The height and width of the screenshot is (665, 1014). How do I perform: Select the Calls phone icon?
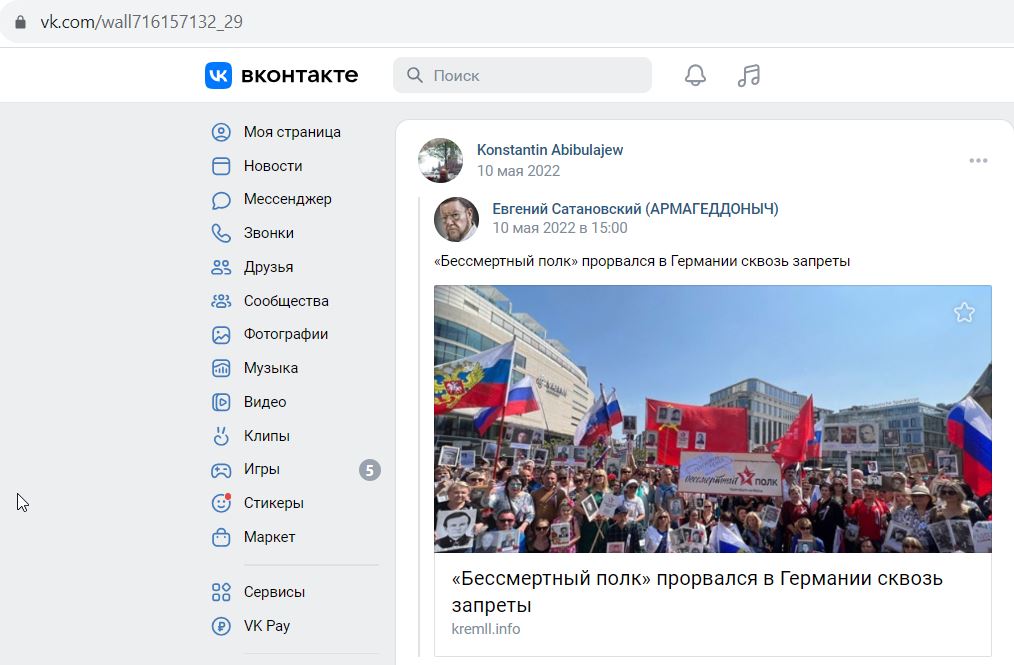221,233
